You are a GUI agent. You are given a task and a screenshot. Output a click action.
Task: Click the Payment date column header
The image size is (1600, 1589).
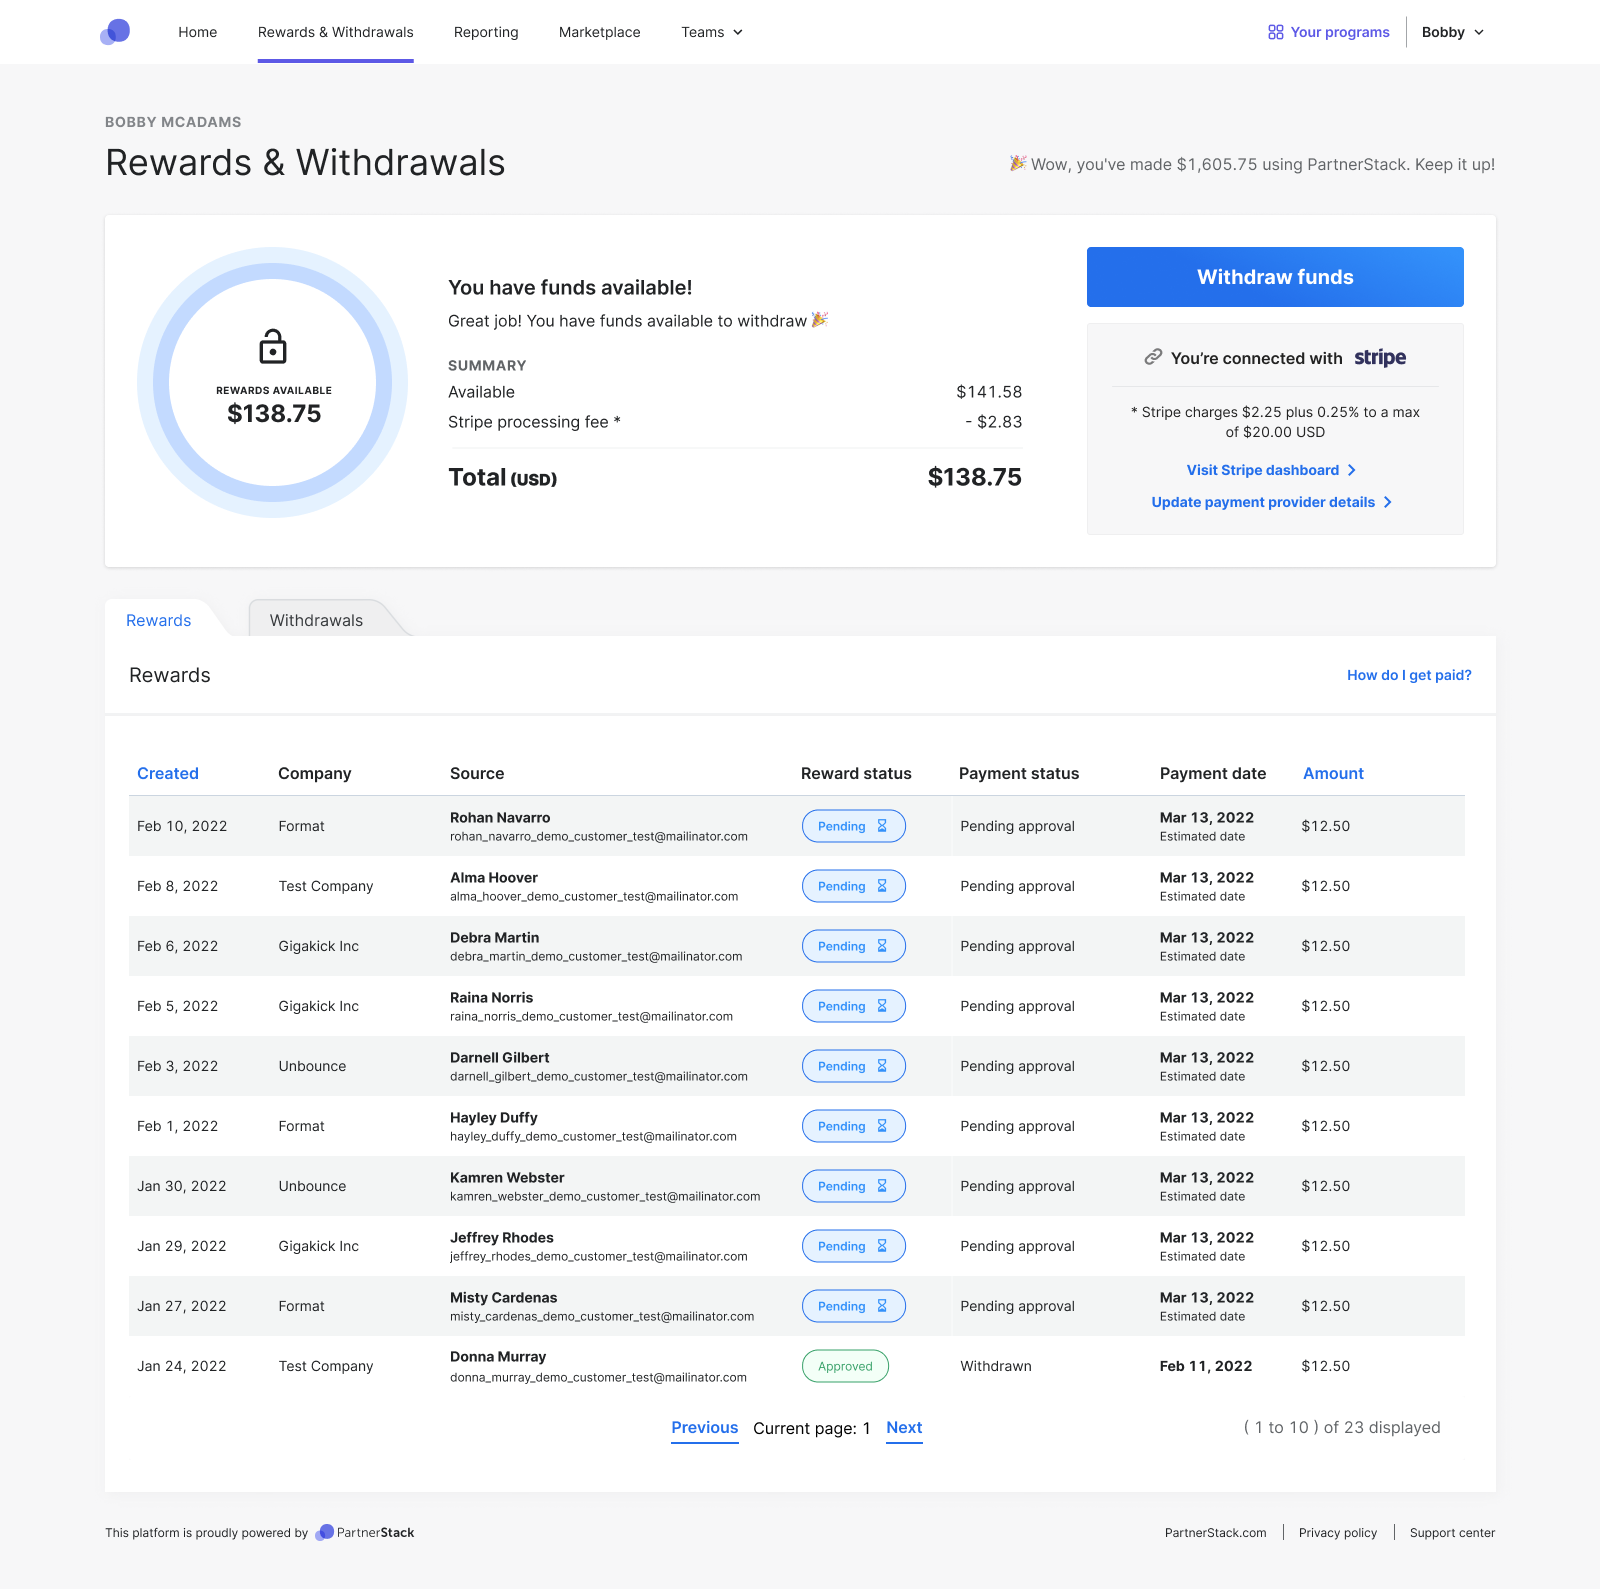coord(1213,773)
